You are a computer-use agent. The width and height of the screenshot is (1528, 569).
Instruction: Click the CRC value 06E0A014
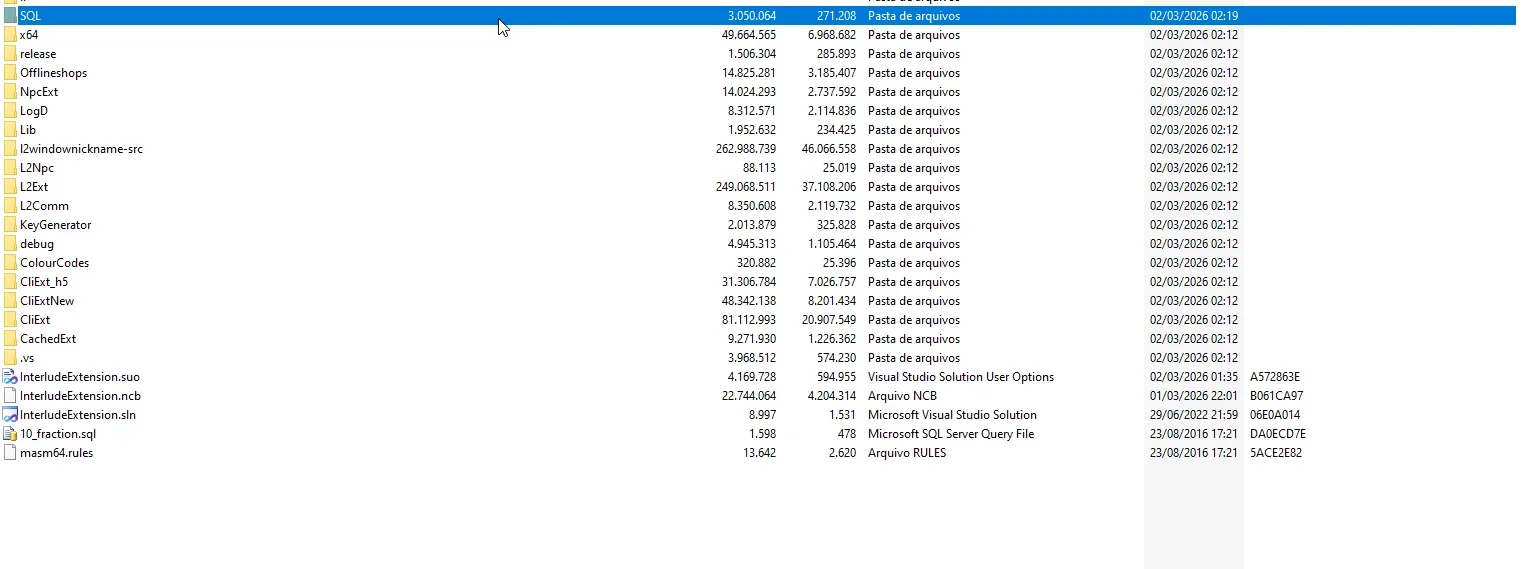point(1275,415)
